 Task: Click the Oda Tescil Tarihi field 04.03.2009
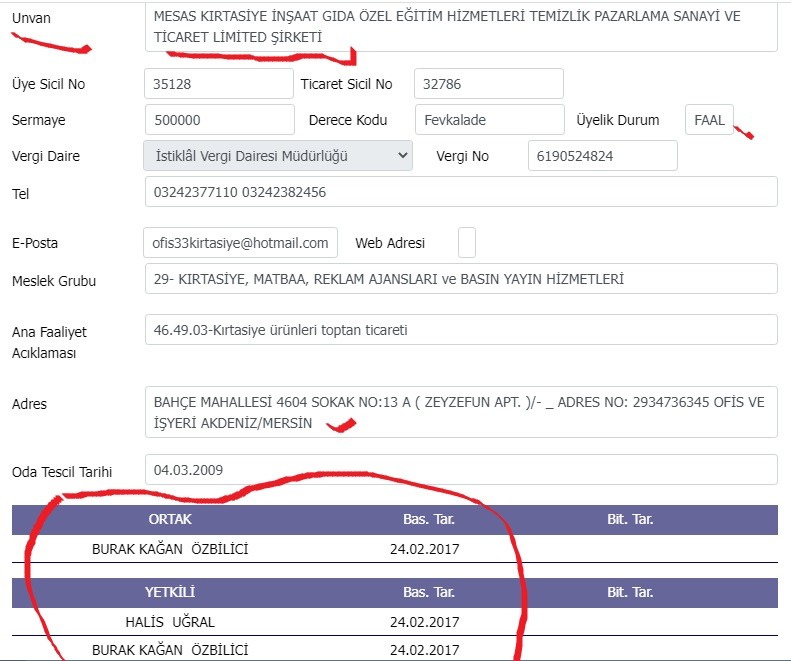click(x=461, y=470)
